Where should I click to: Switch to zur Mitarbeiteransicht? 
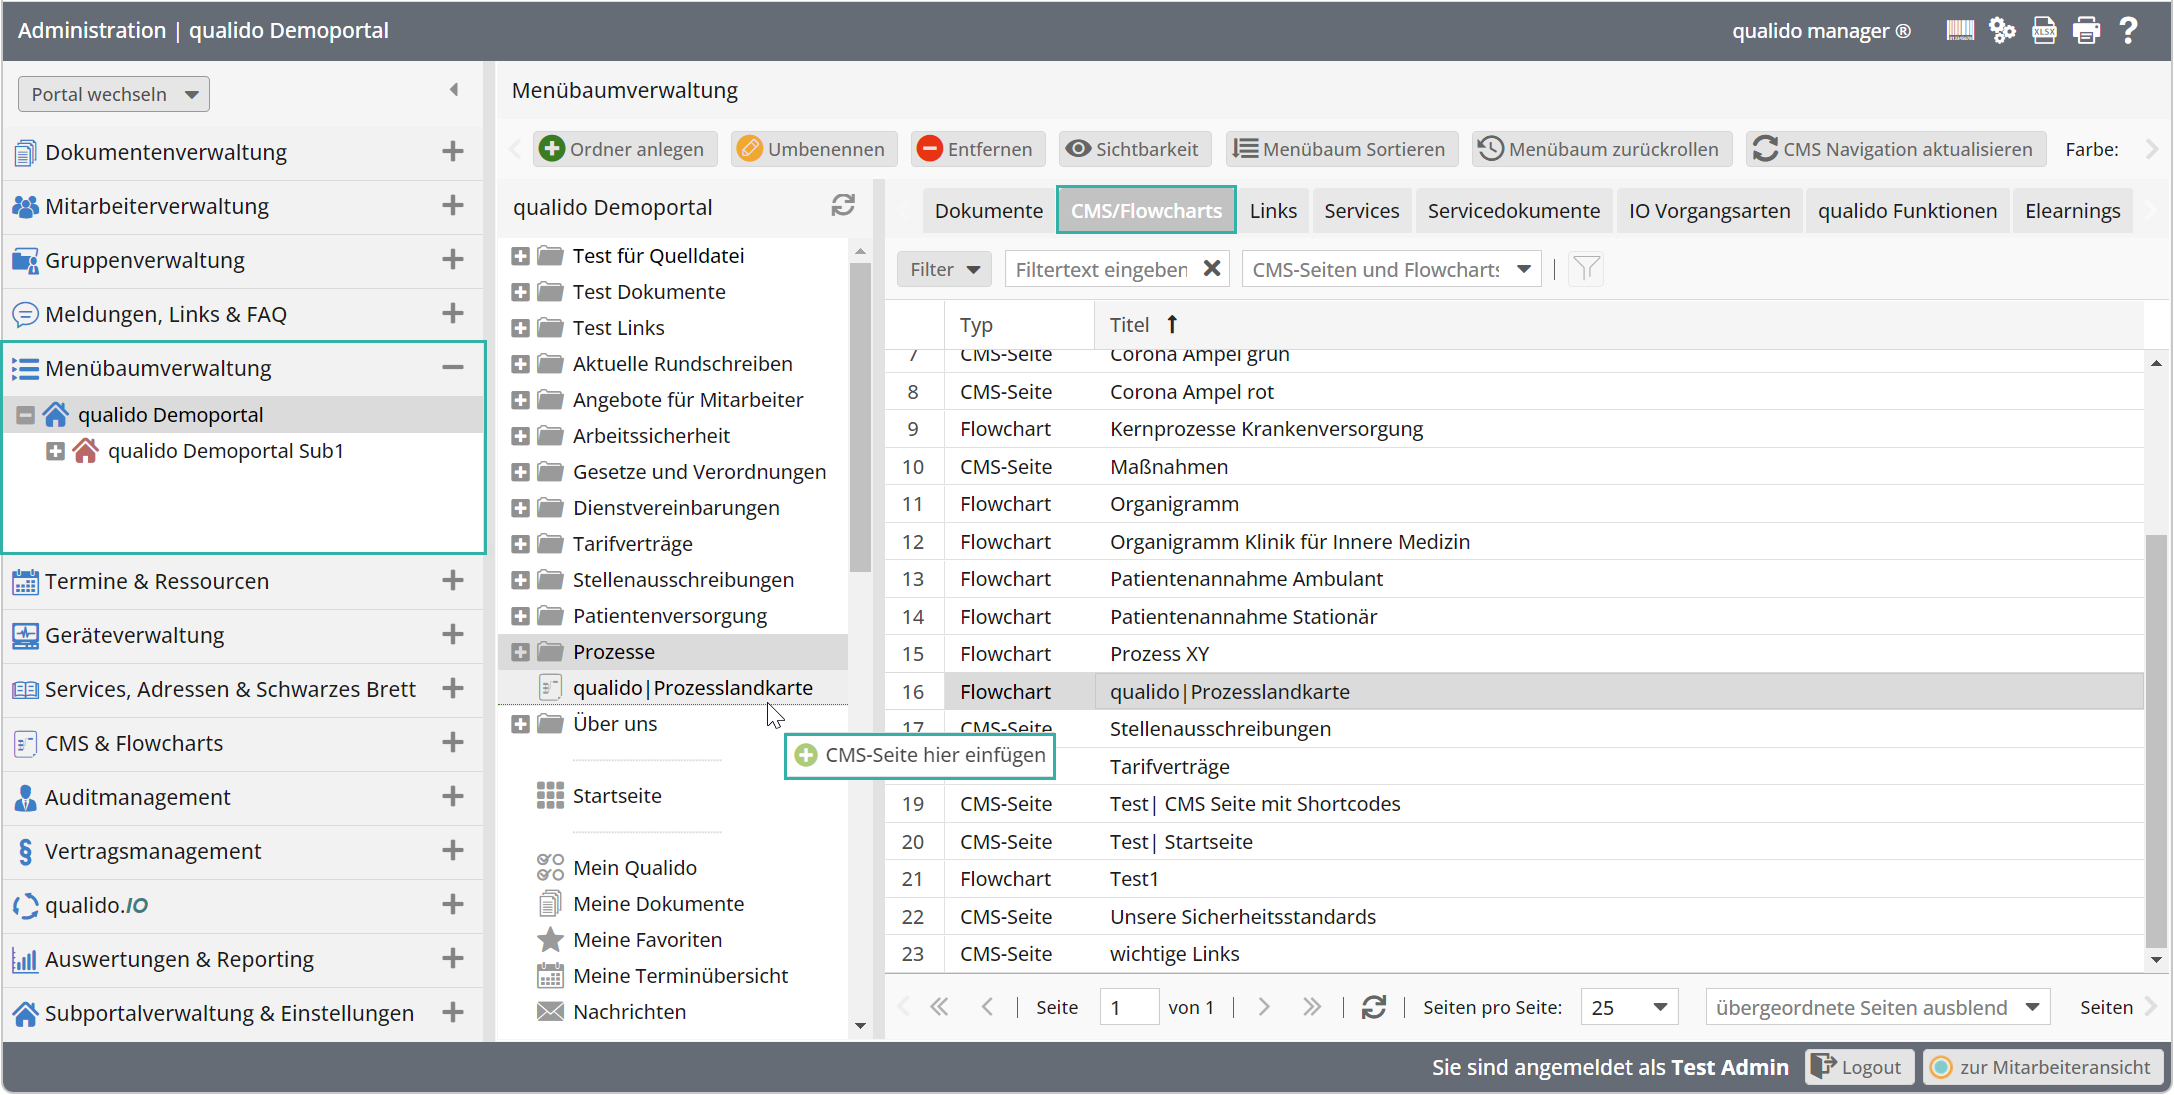point(2042,1067)
